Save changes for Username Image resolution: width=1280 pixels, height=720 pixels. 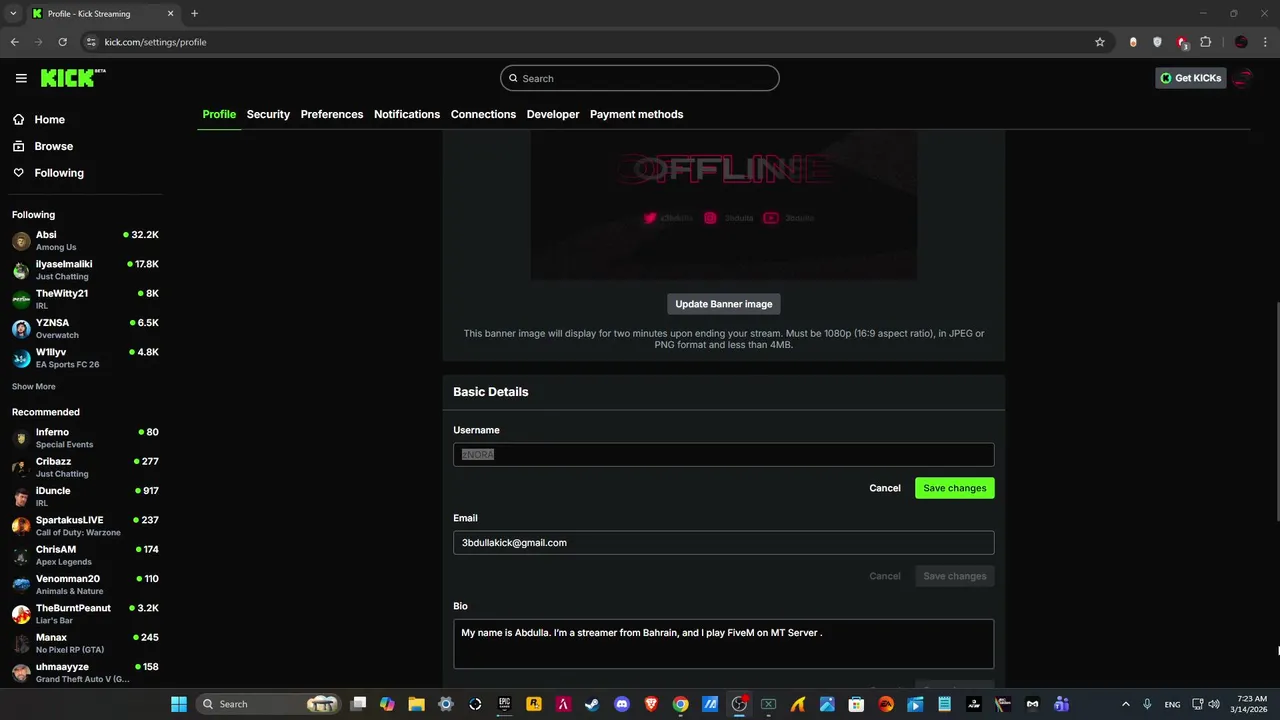(x=954, y=488)
